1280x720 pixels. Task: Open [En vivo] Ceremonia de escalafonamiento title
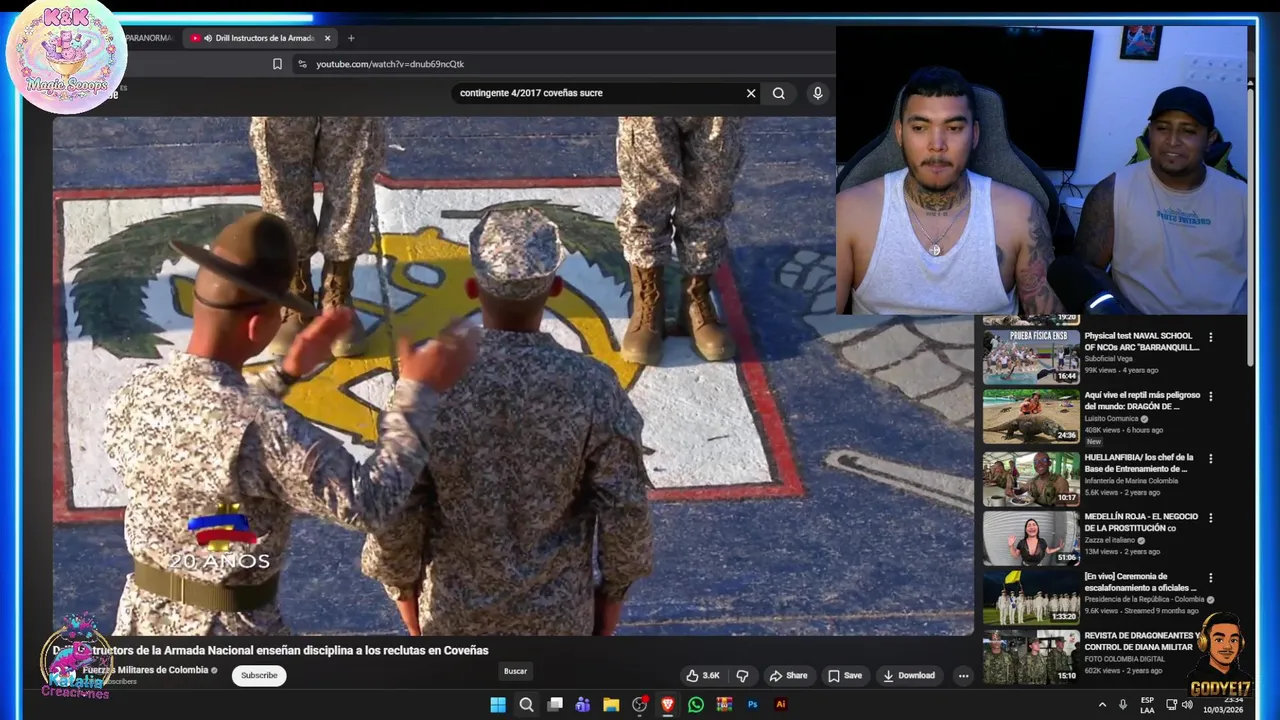tap(1140, 582)
